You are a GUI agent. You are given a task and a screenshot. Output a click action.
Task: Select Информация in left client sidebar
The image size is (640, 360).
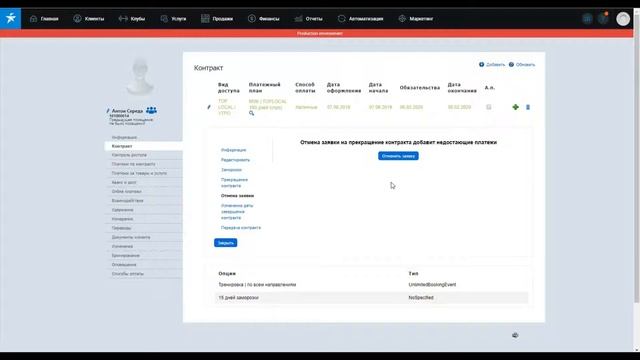pos(124,138)
